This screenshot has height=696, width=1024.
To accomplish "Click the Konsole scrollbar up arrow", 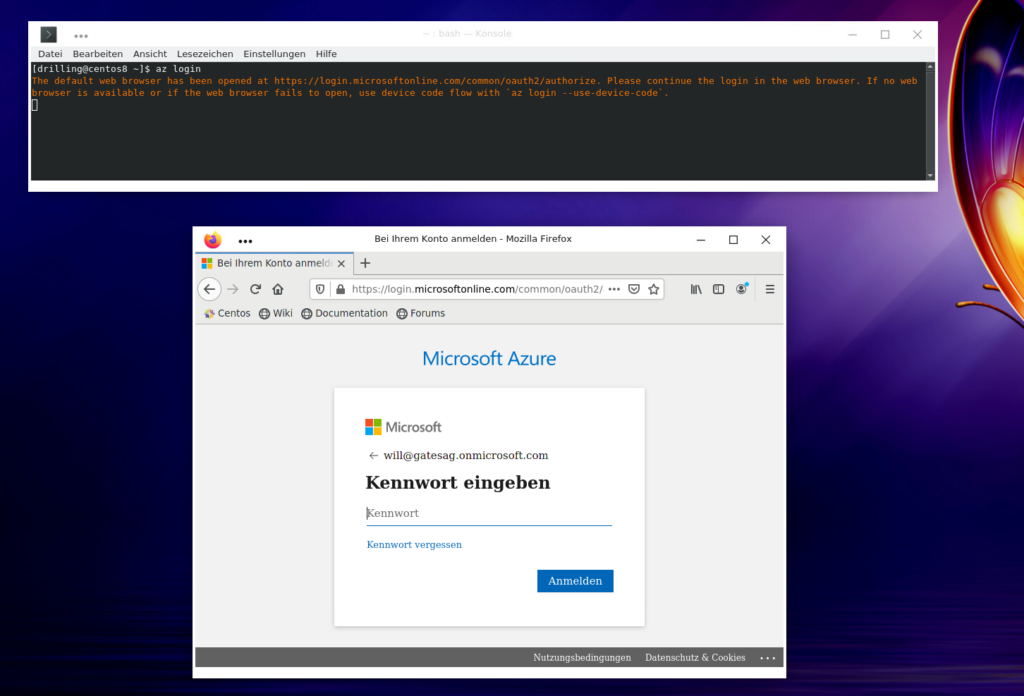I will tap(930, 67).
